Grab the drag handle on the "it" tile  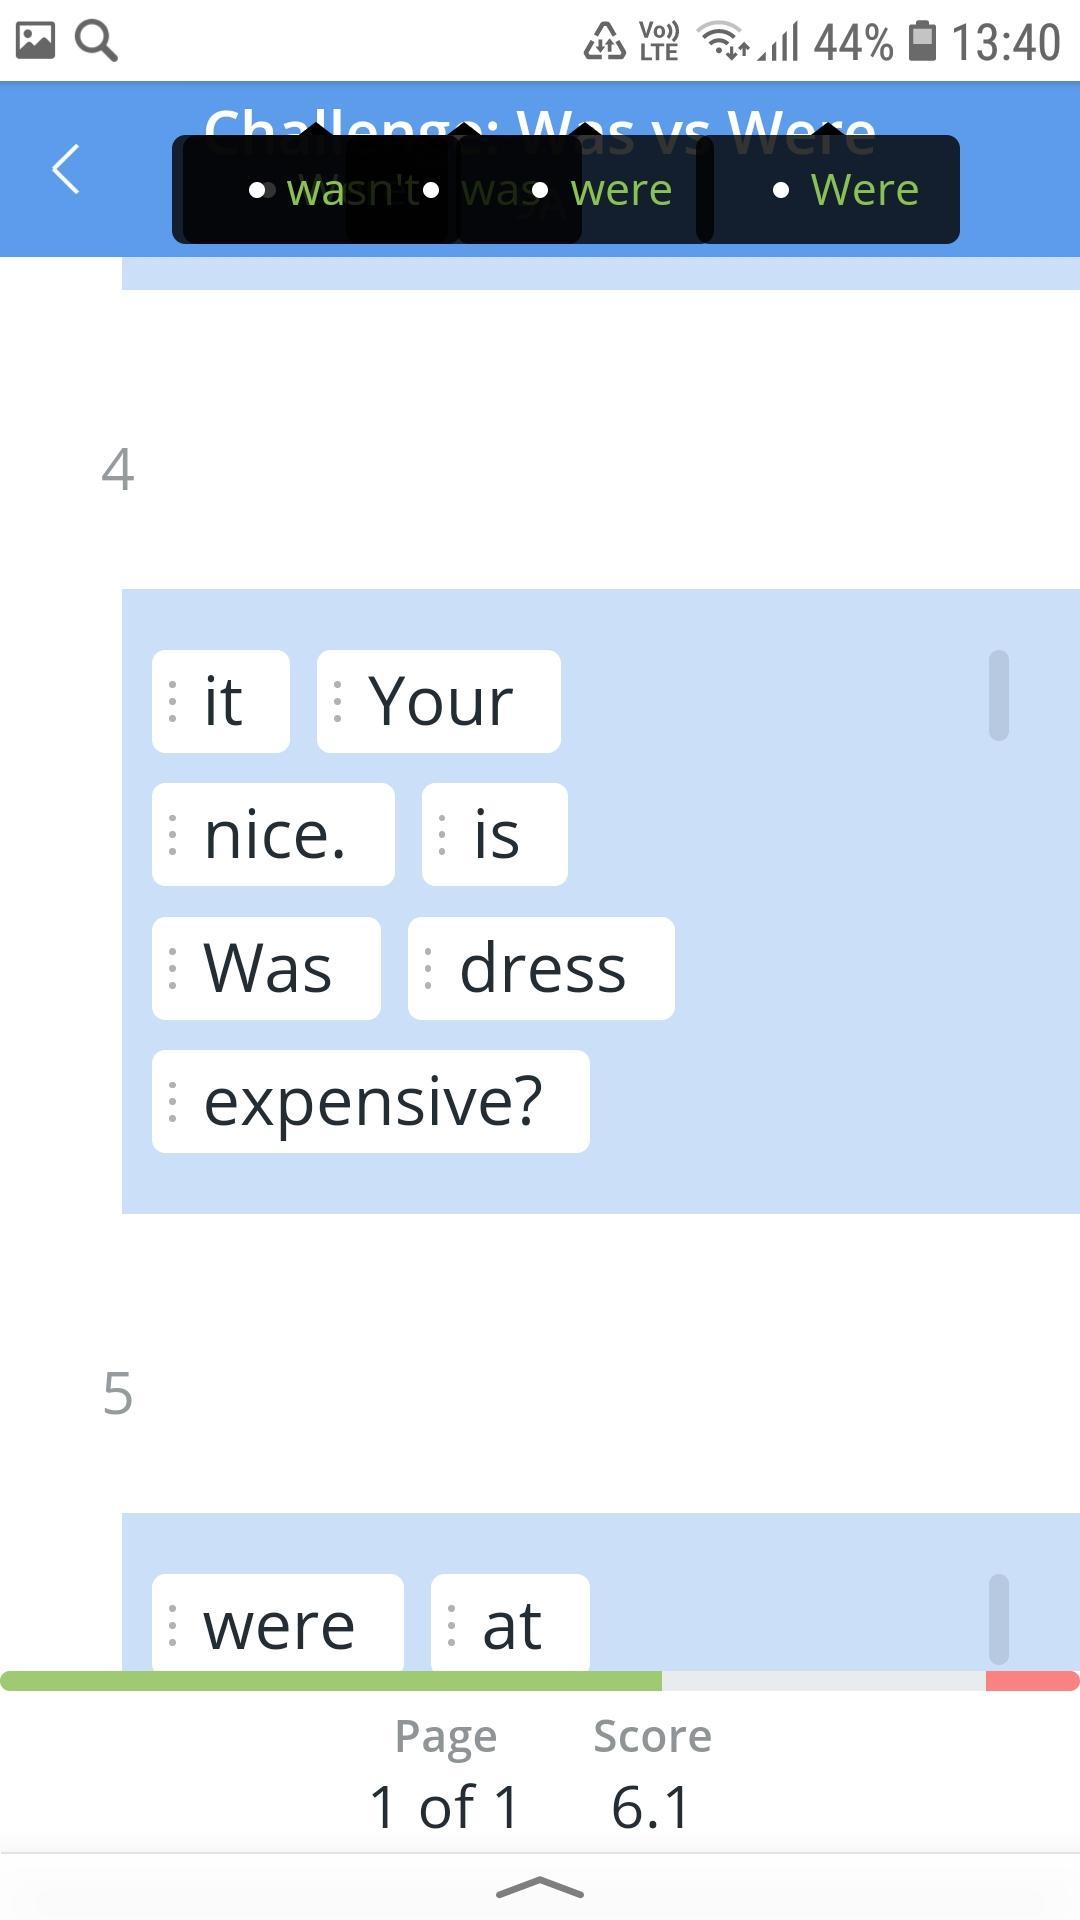click(173, 701)
